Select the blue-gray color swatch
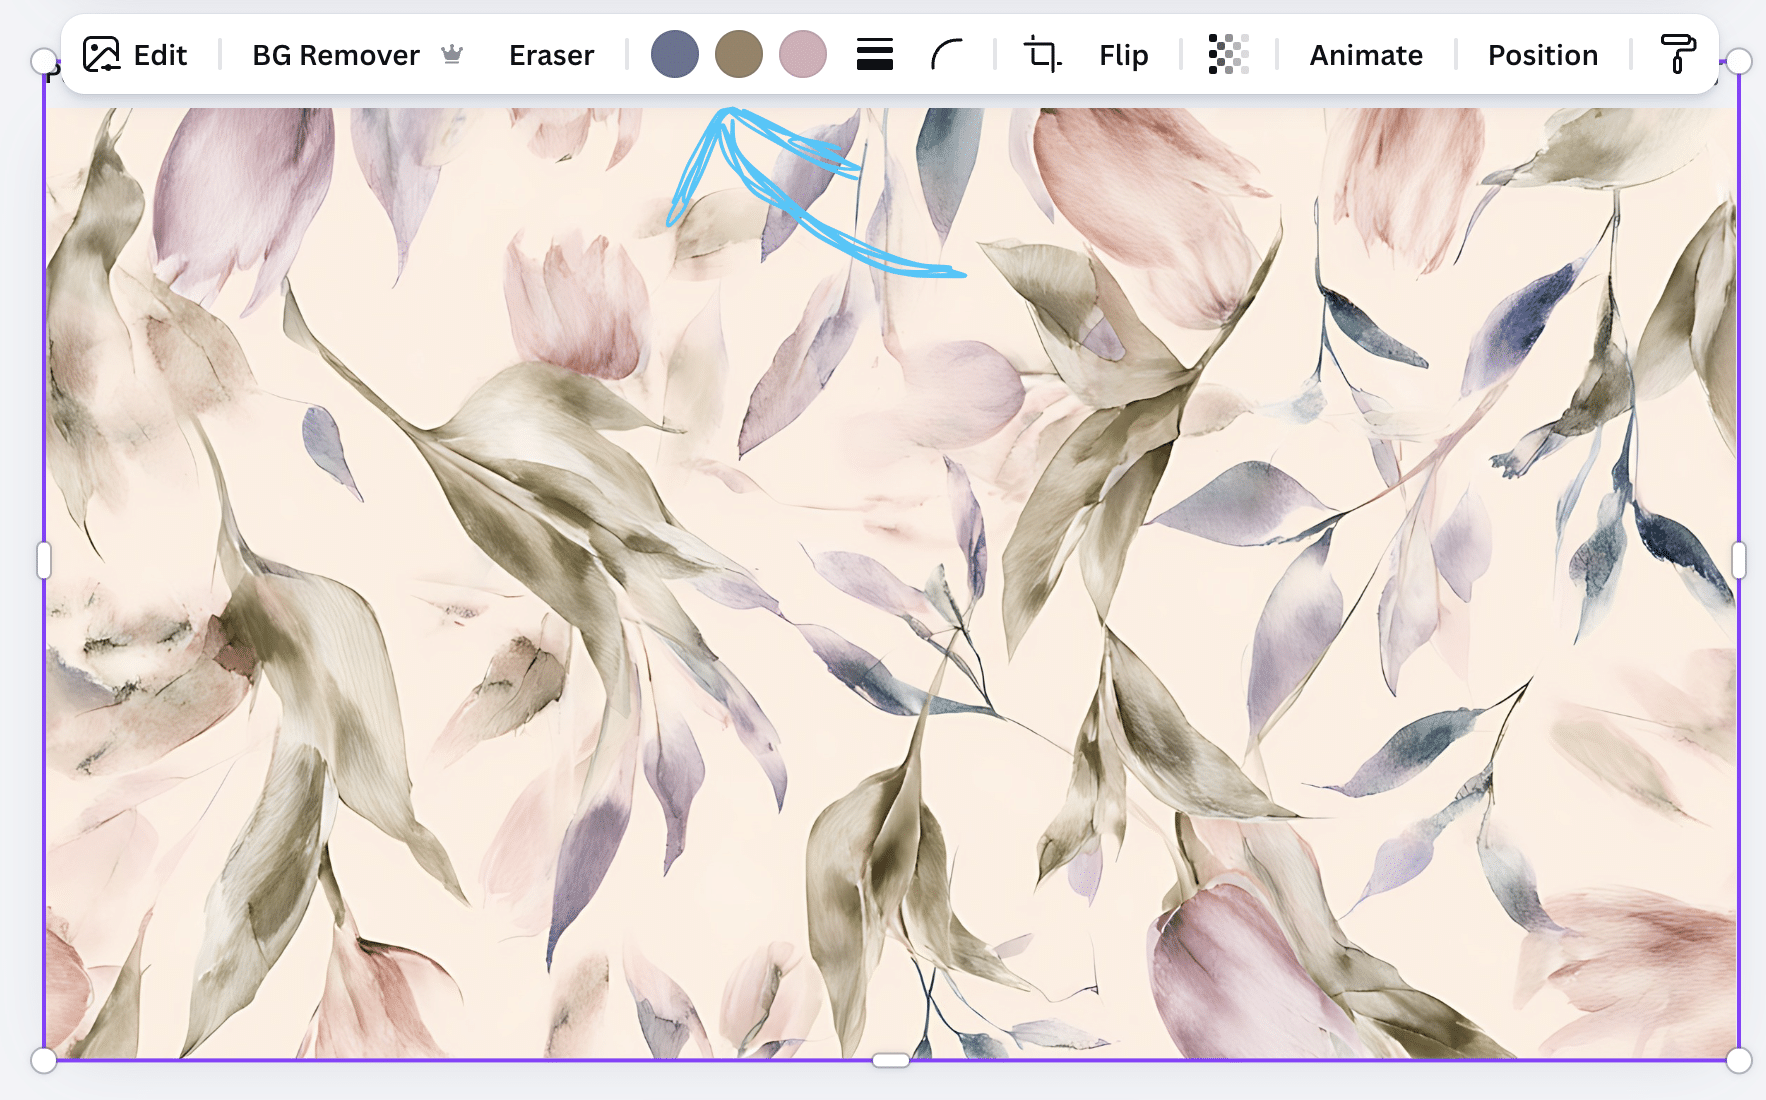 click(x=674, y=55)
